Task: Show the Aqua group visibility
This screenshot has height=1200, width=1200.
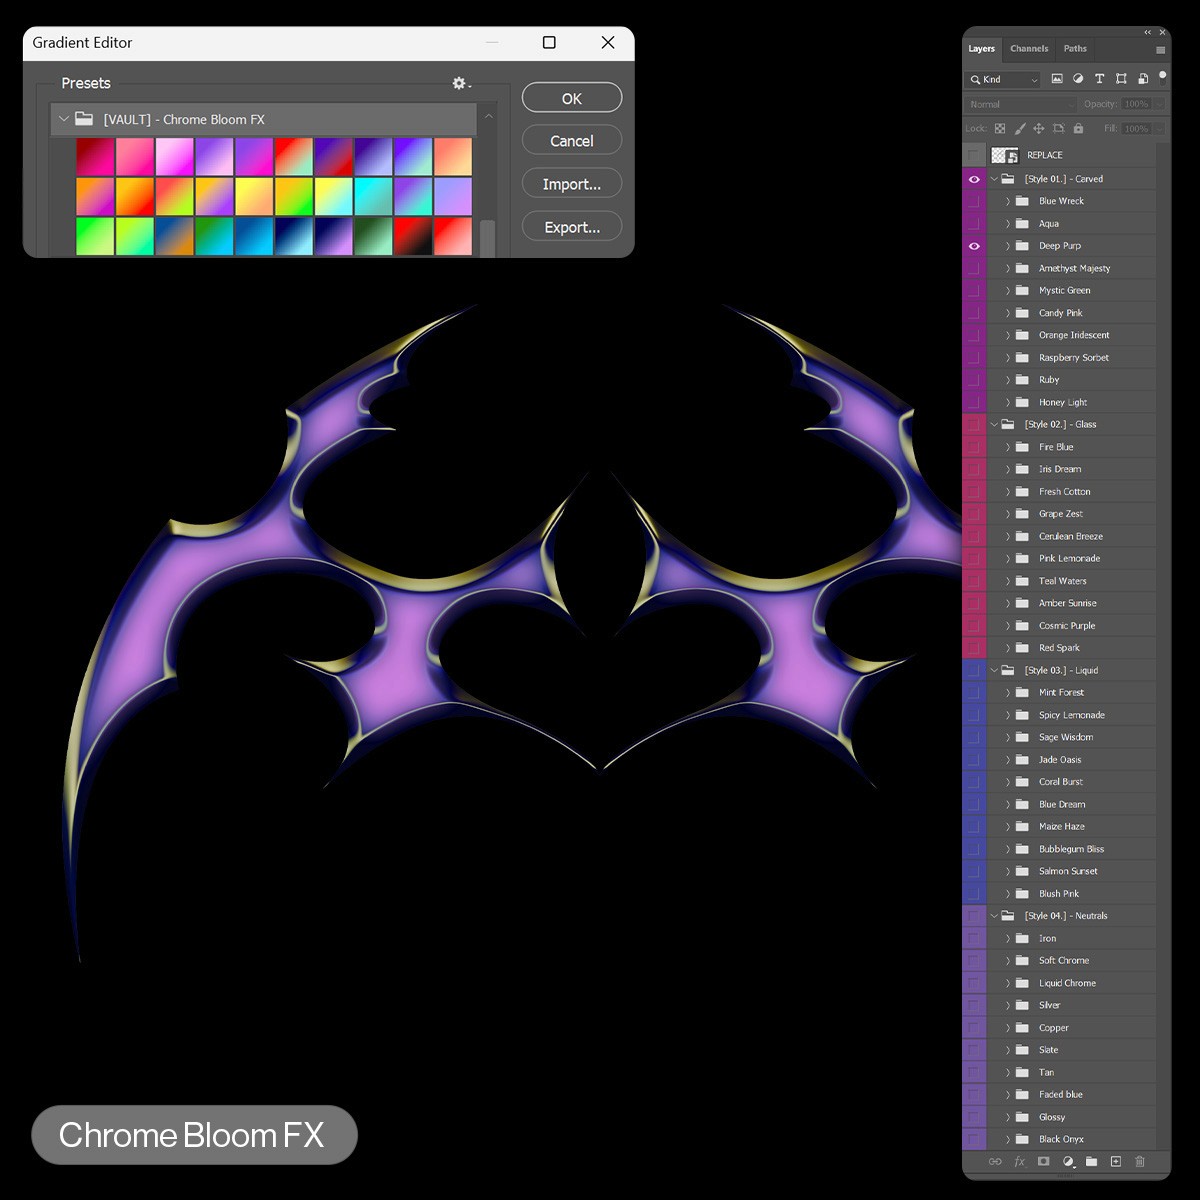Action: pyautogui.click(x=974, y=224)
